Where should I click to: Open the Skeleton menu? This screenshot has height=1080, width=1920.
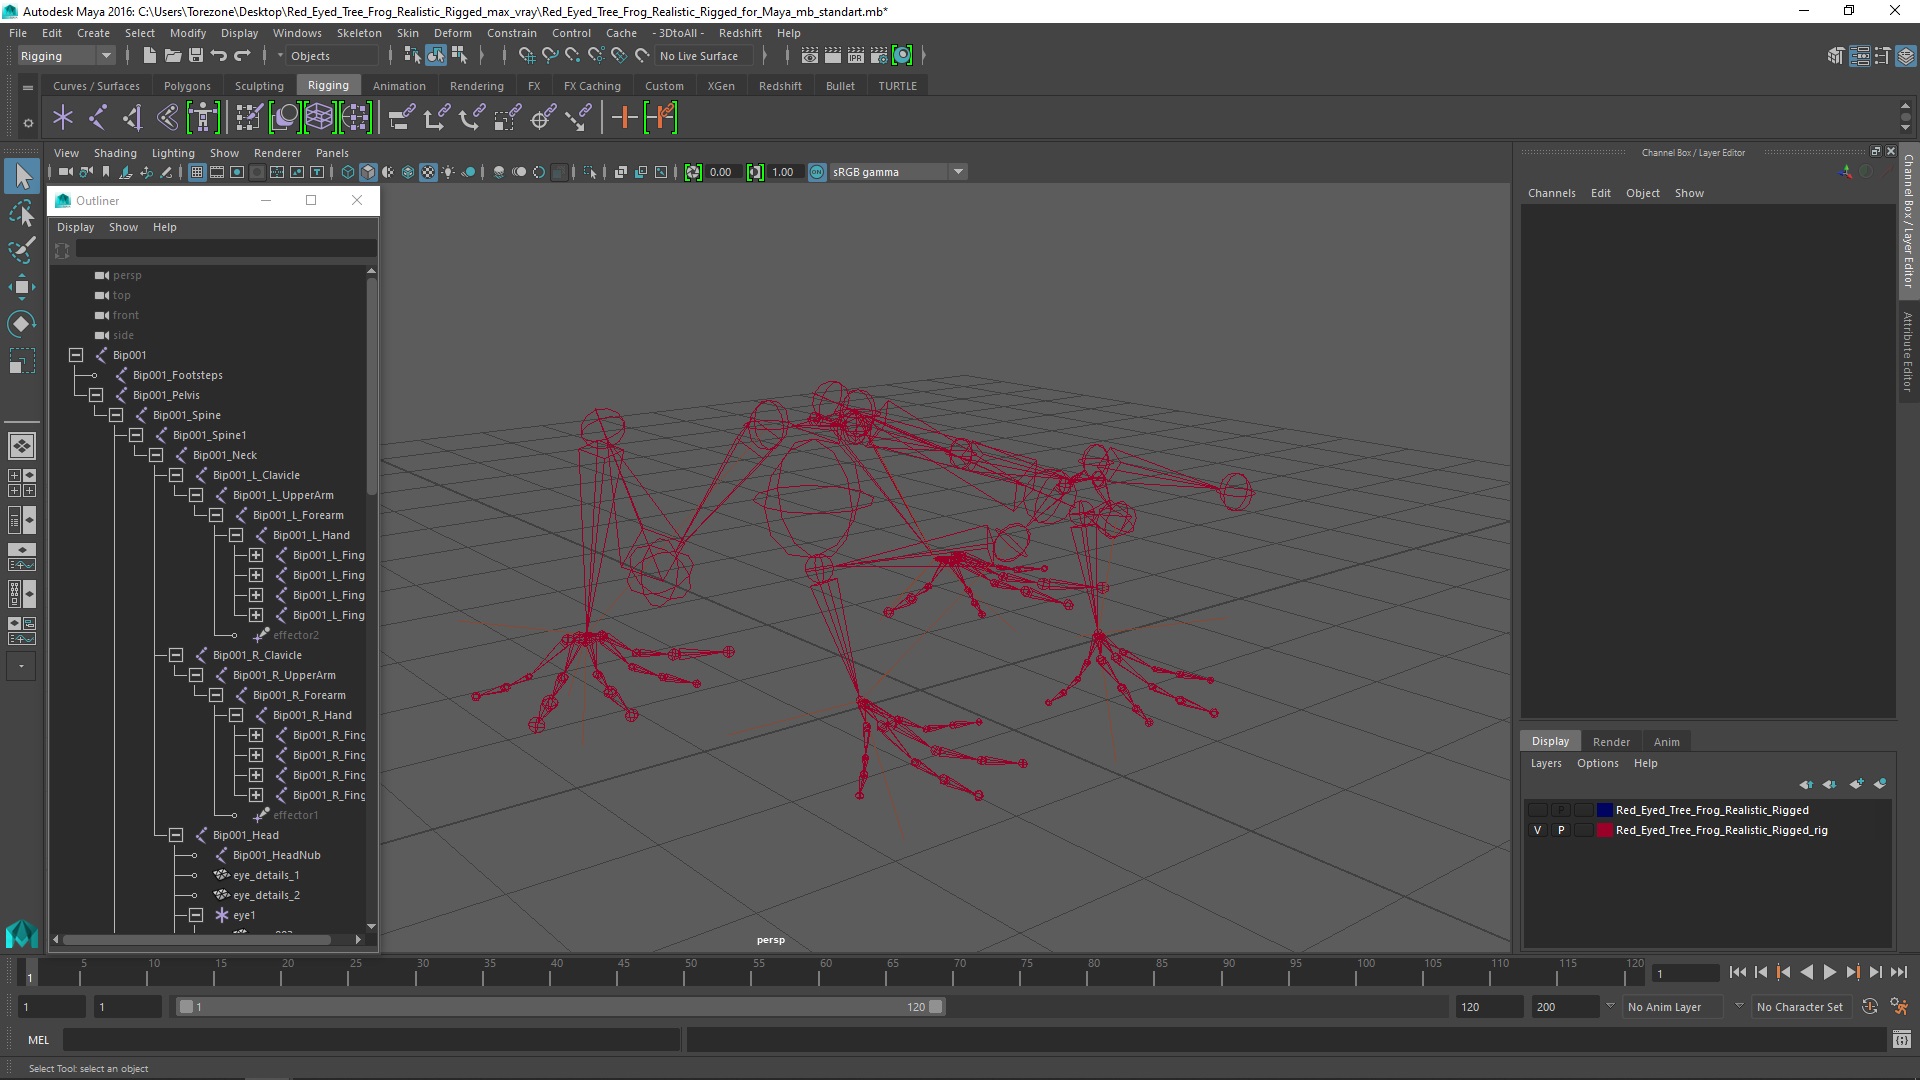point(359,33)
